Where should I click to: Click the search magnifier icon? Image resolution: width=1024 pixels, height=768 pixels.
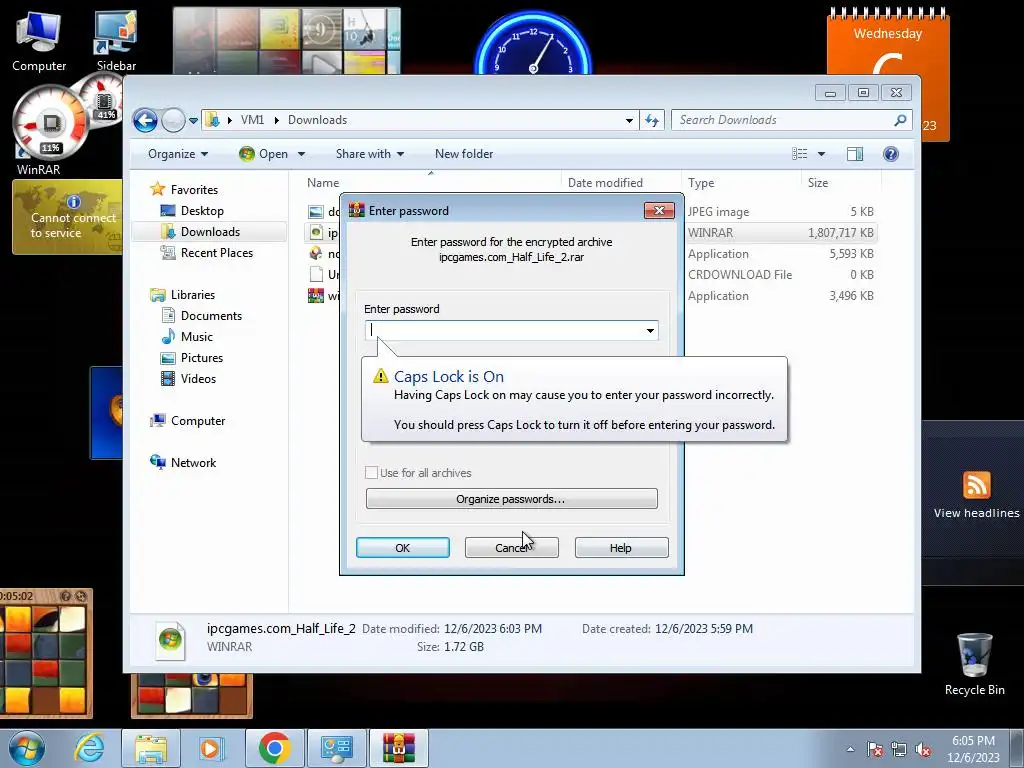coord(901,120)
